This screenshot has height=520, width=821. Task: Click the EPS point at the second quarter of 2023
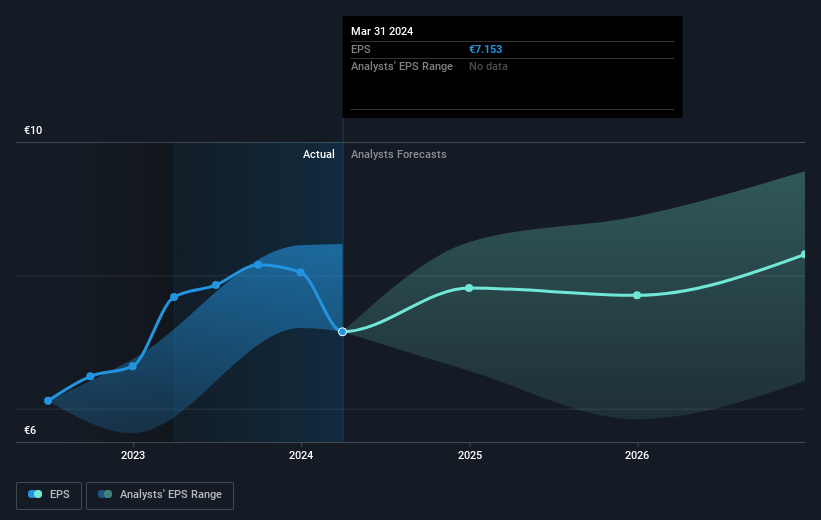174,297
